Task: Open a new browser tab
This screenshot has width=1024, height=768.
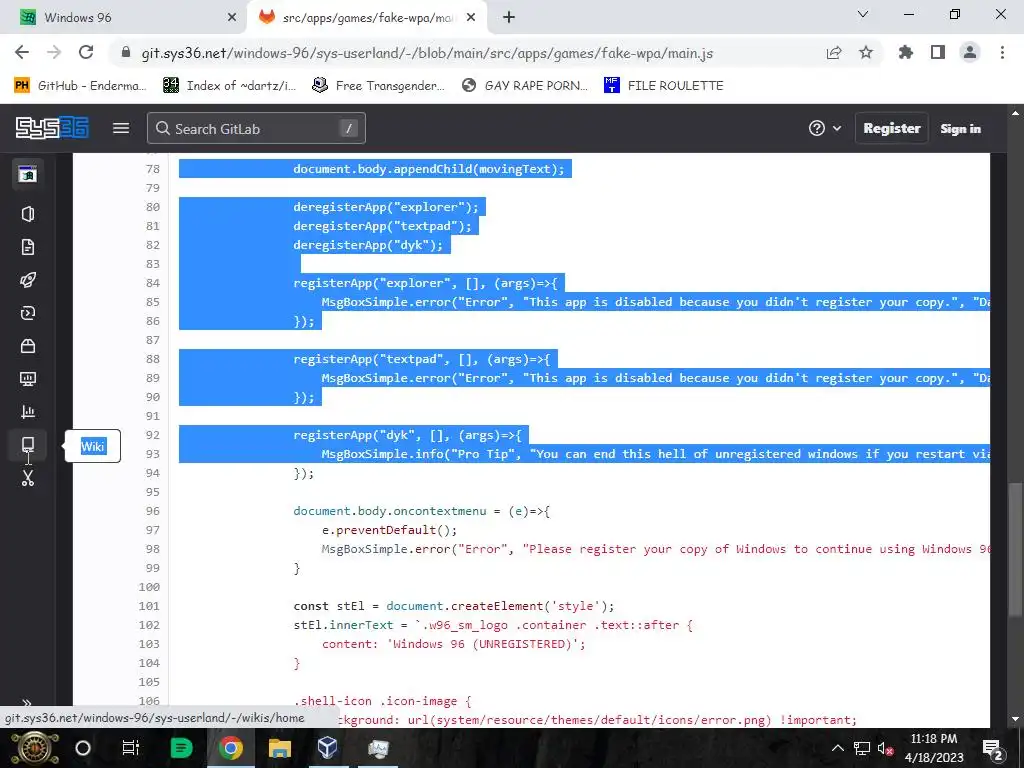Action: (x=509, y=18)
